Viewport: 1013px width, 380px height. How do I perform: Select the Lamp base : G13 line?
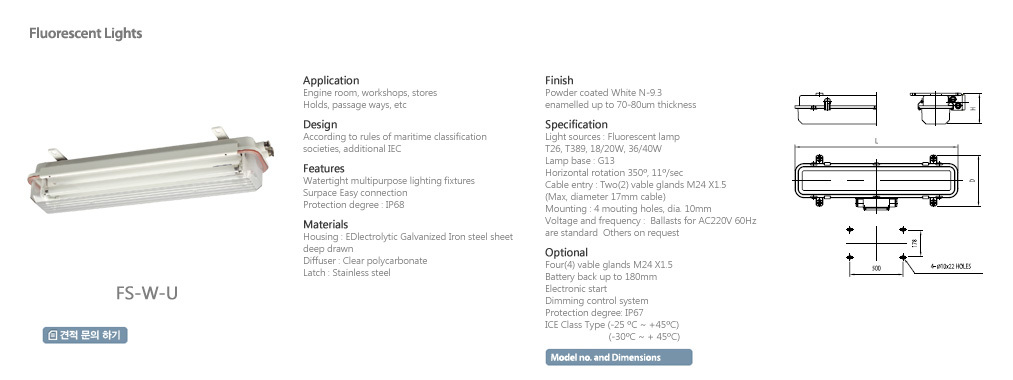click(x=580, y=161)
